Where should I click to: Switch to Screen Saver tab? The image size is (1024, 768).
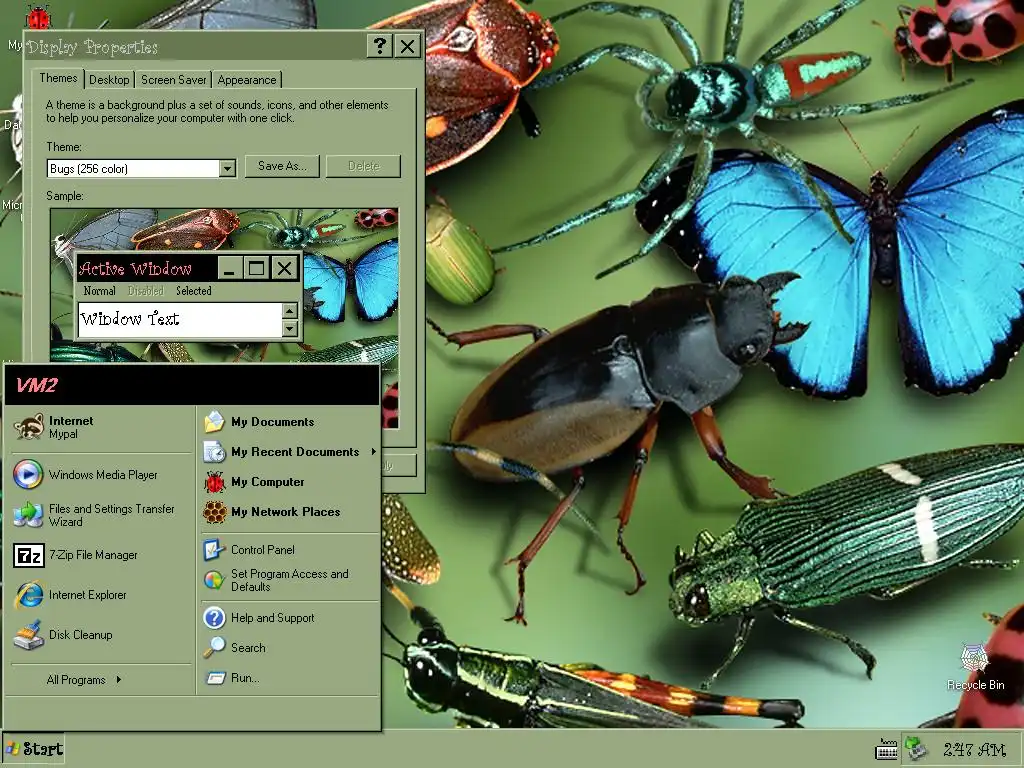(x=174, y=80)
